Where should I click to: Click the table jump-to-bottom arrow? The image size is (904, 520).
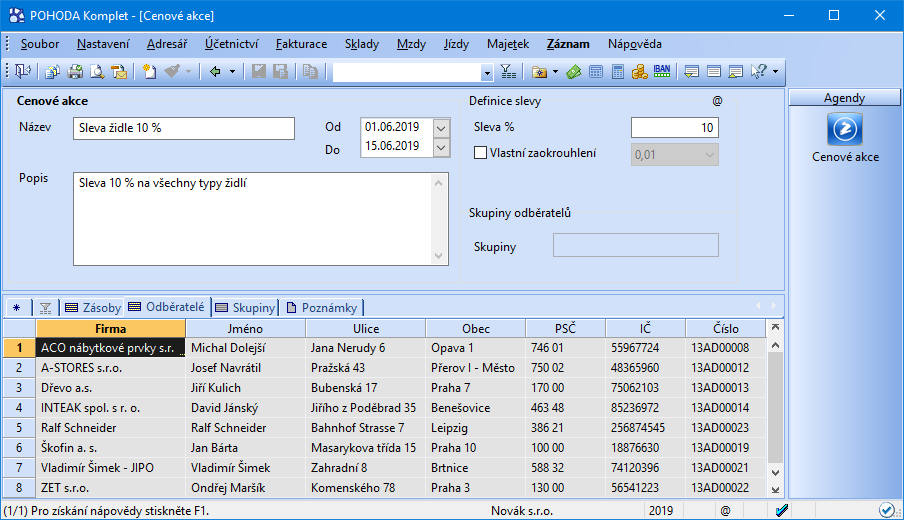pyautogui.click(x=775, y=490)
